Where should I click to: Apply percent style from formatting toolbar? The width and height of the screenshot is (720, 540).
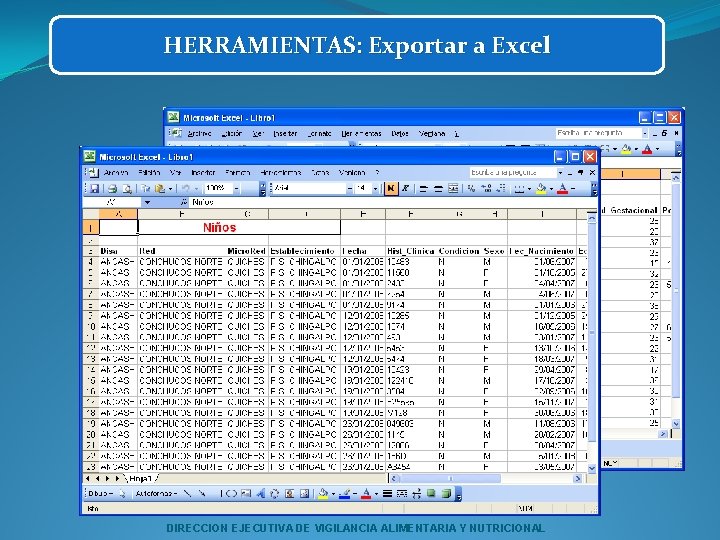tap(472, 188)
